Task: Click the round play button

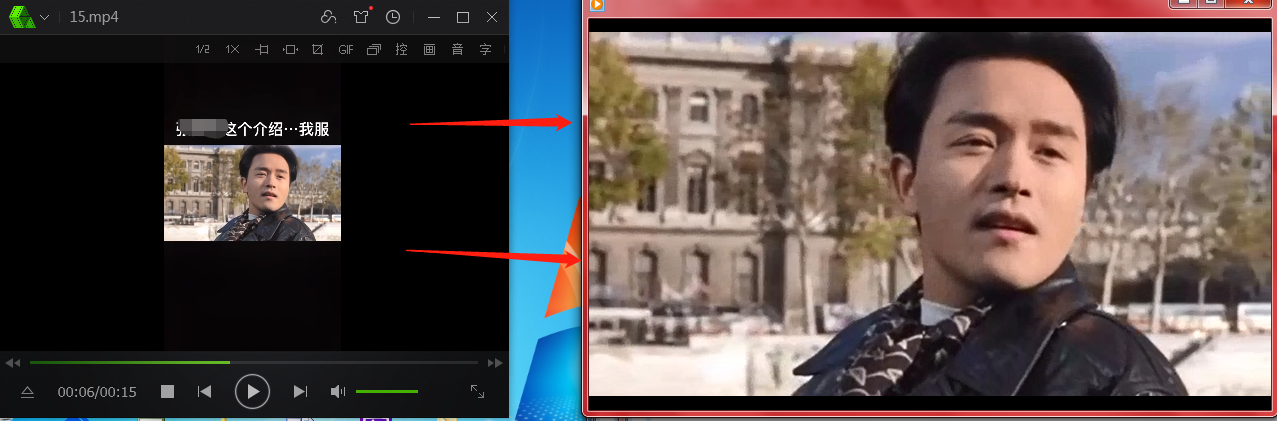Action: click(253, 391)
